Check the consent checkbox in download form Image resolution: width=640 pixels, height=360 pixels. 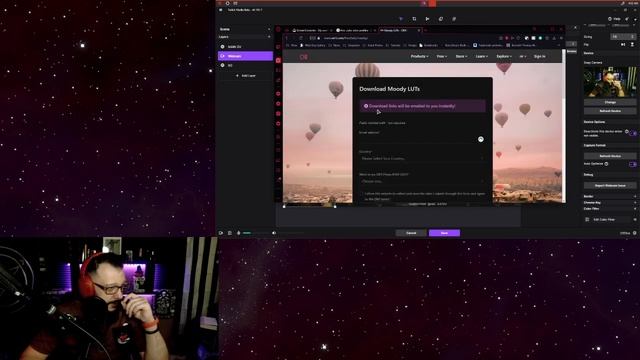point(361,194)
